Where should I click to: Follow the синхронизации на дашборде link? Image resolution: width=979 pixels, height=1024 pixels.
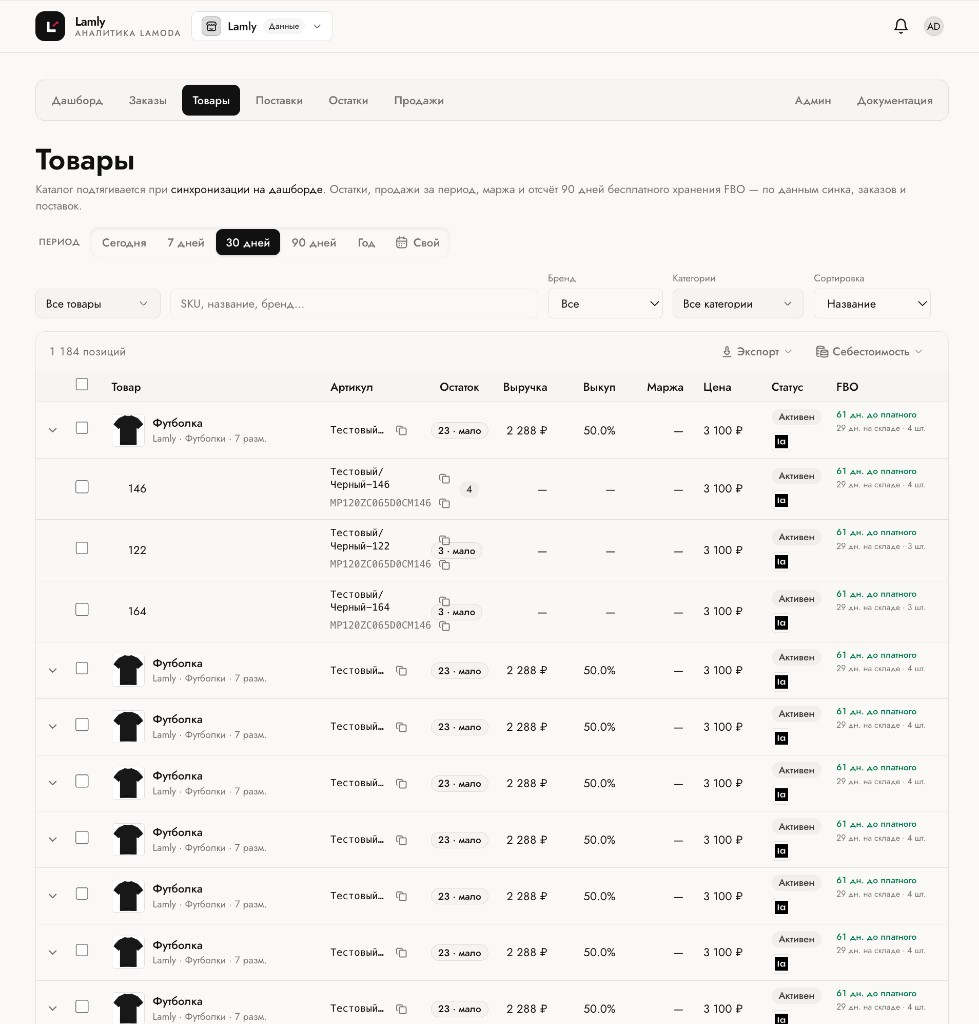pyautogui.click(x=247, y=189)
